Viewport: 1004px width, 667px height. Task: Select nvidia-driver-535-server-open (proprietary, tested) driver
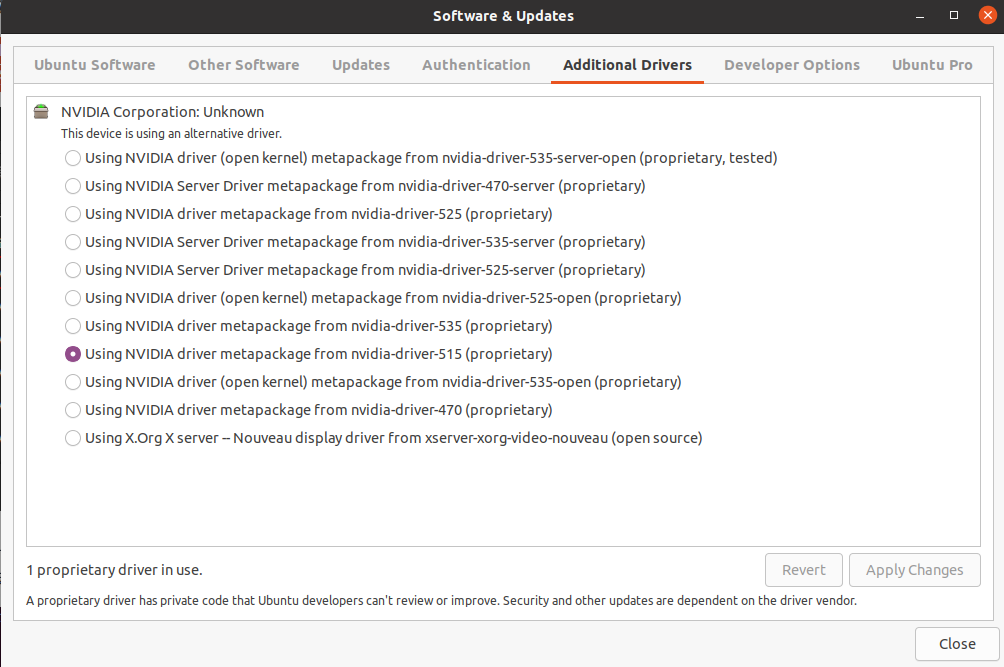(x=73, y=158)
